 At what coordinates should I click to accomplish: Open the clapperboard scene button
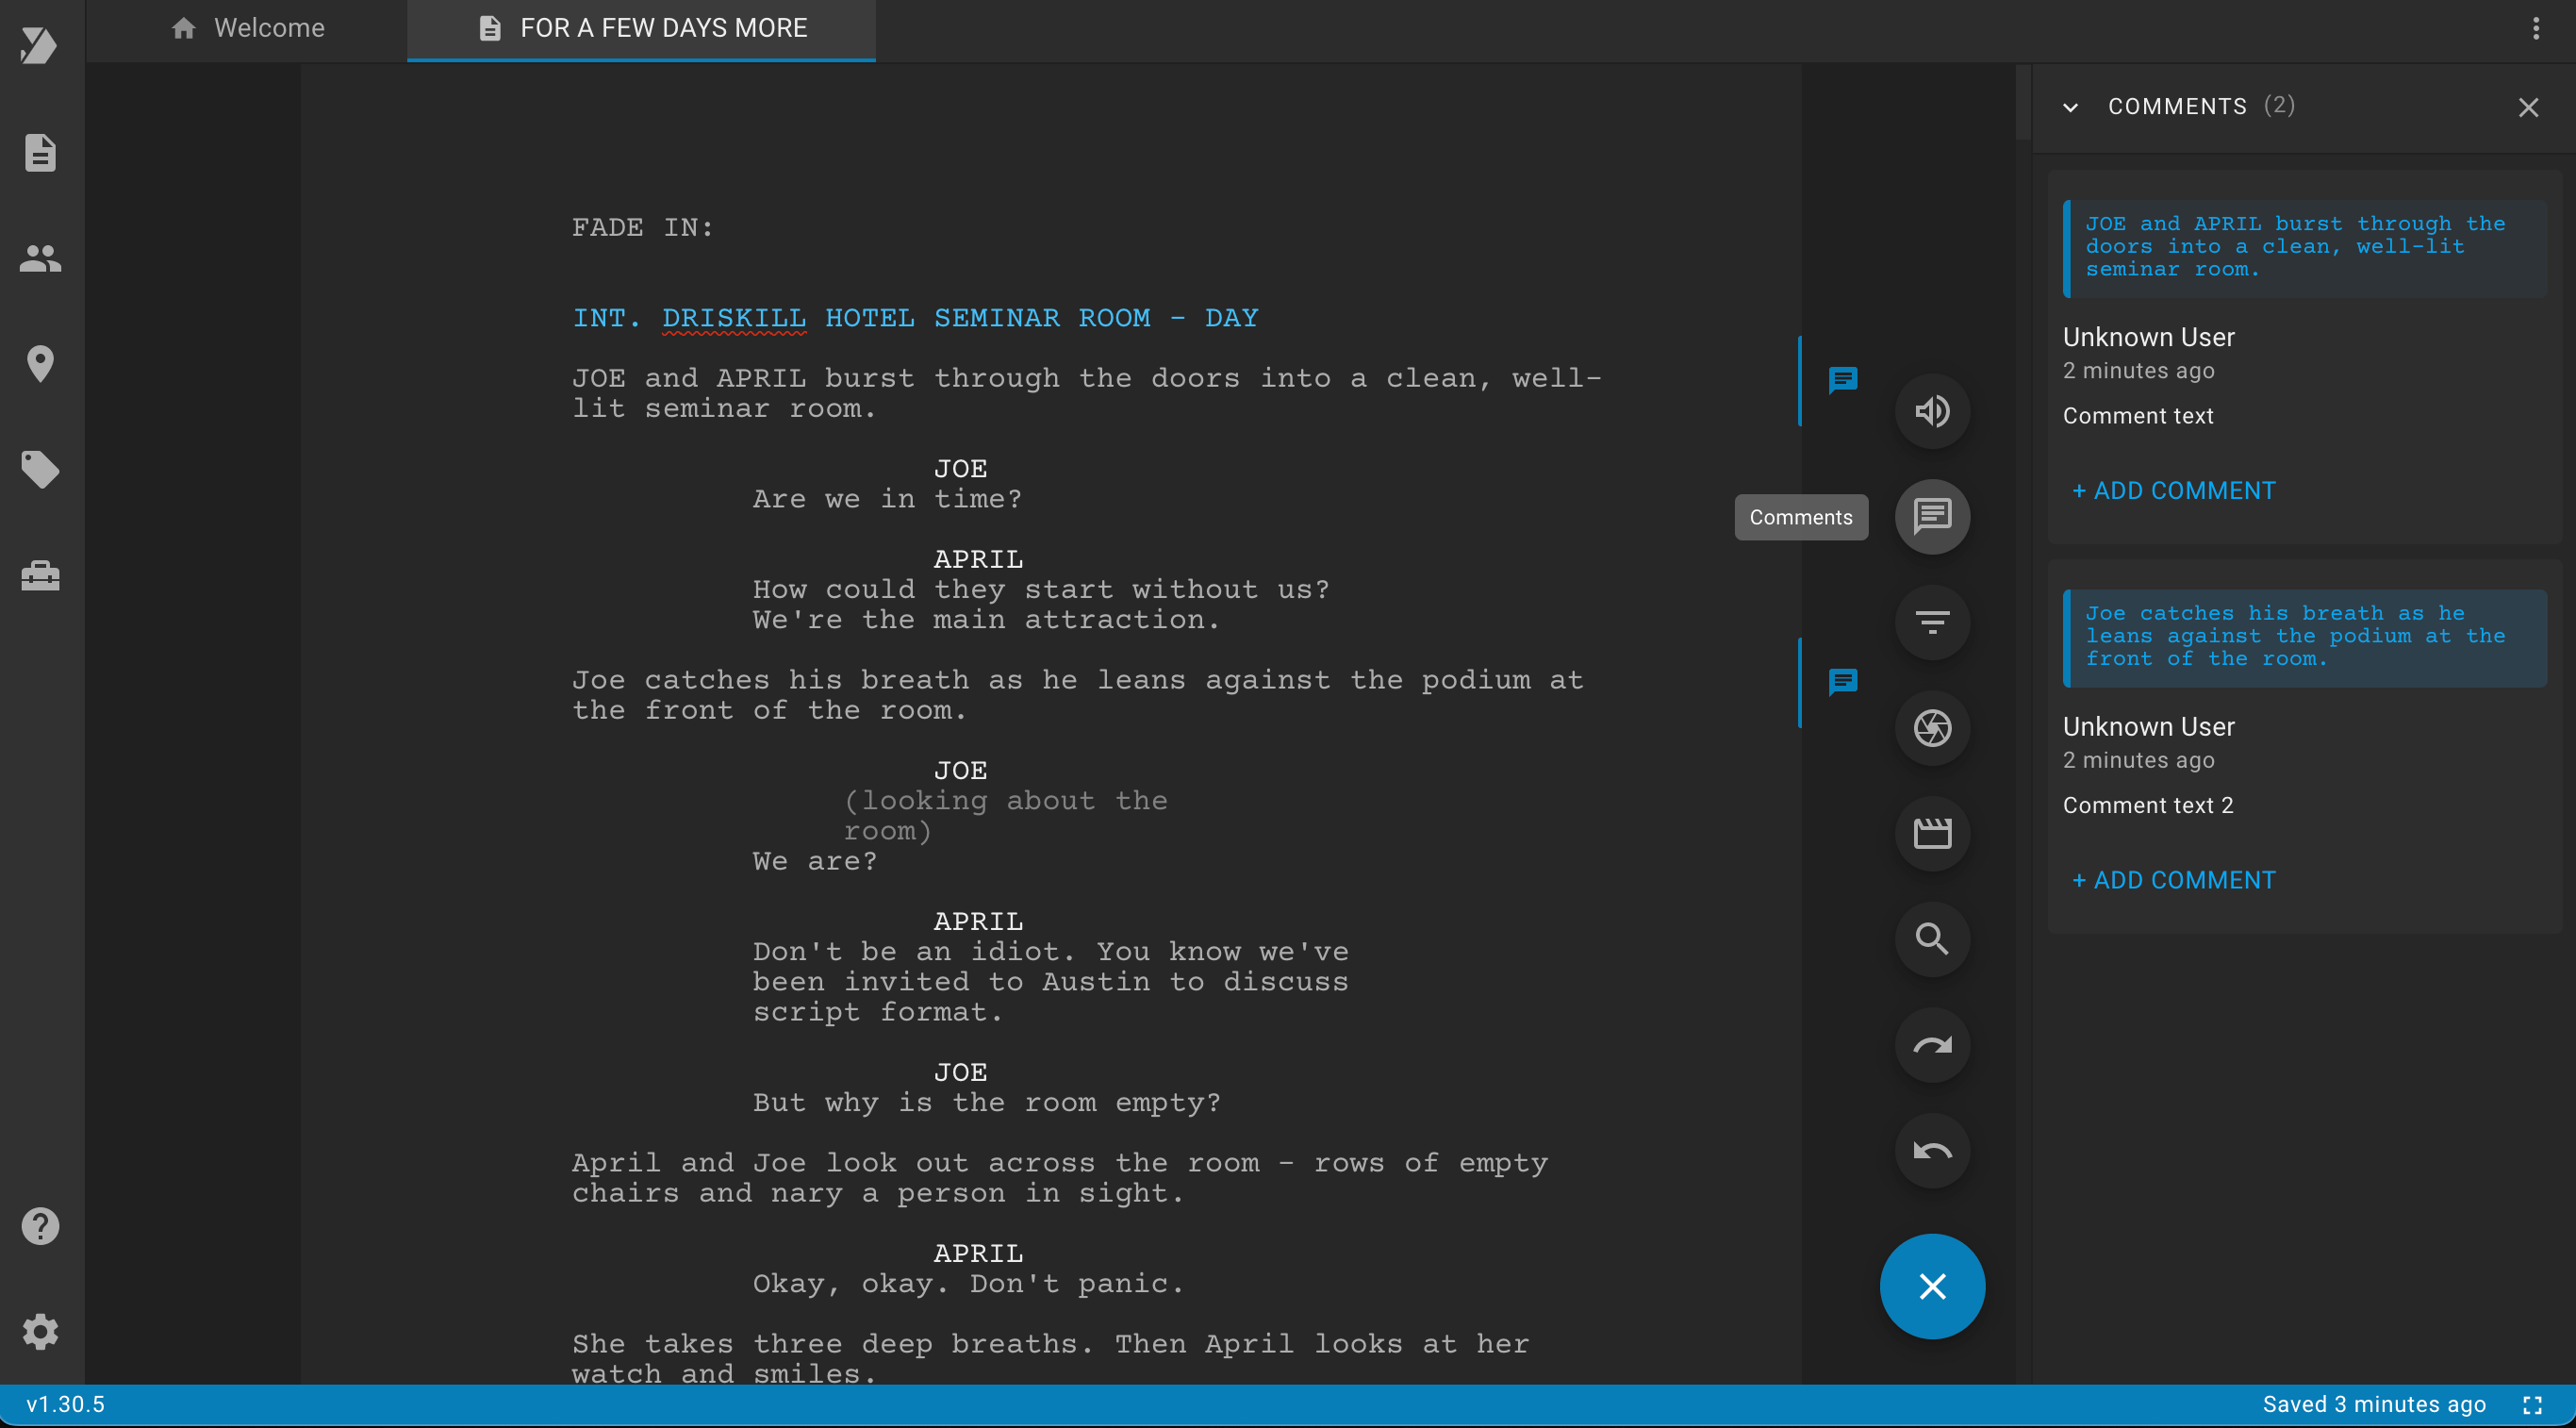(1932, 833)
